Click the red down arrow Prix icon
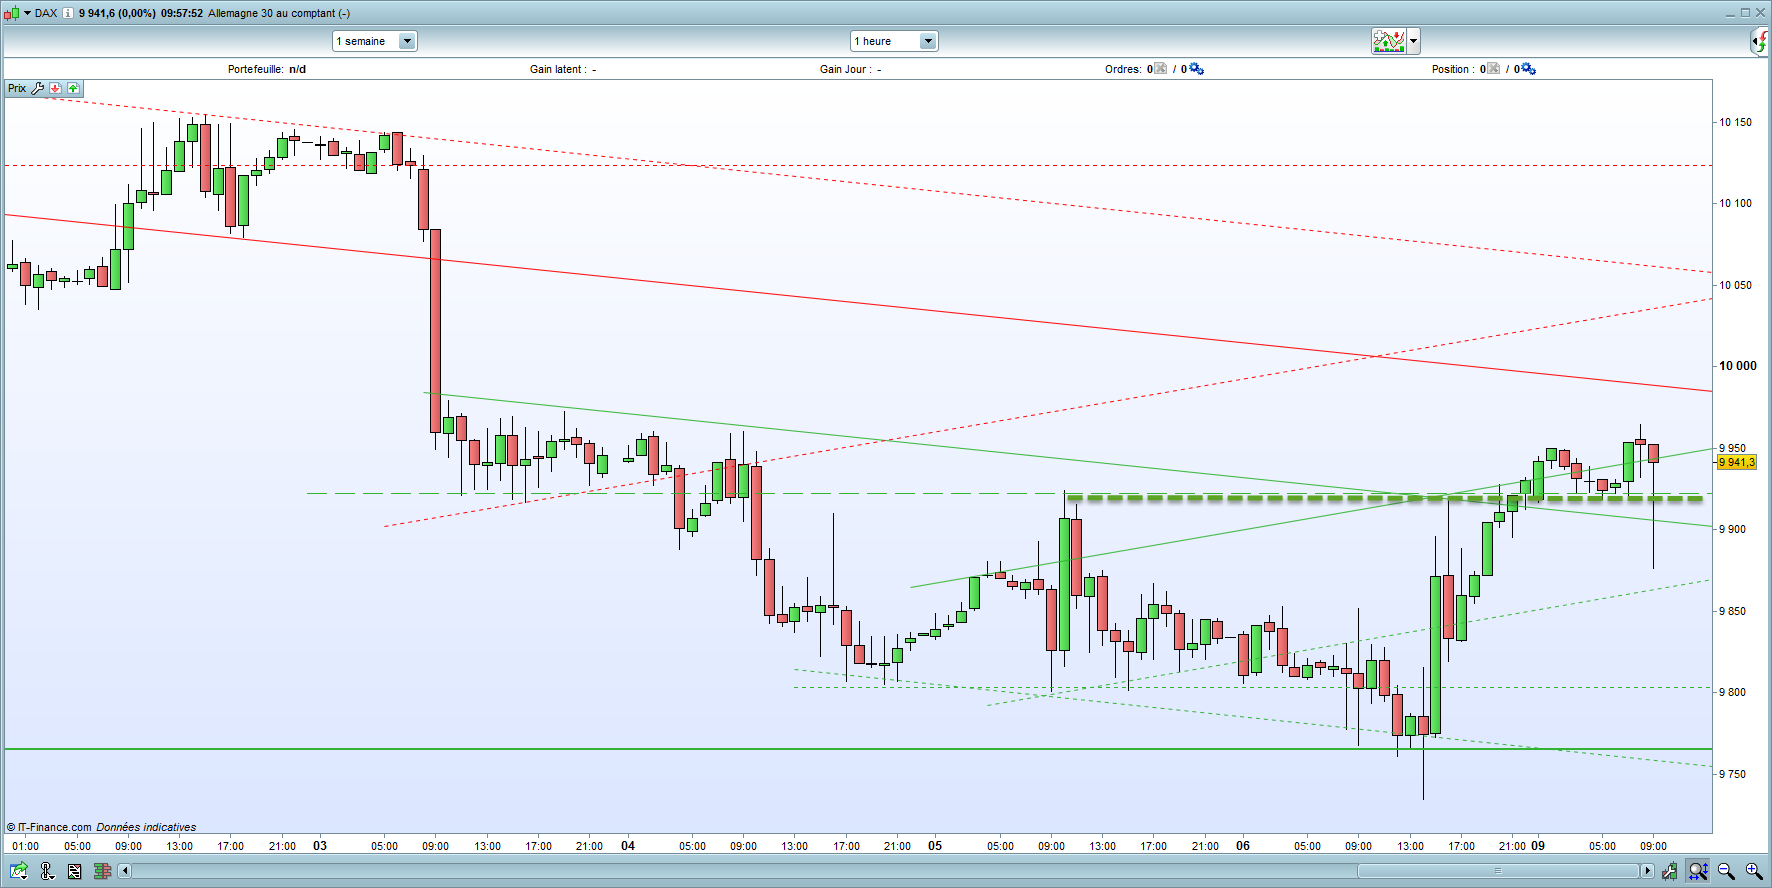Image resolution: width=1772 pixels, height=888 pixels. pos(56,88)
